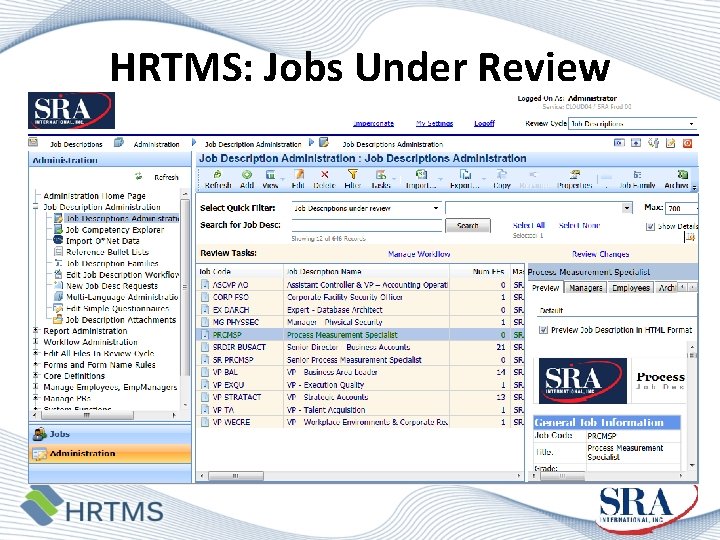This screenshot has width=720, height=540.
Task: Select the CORP FSO job row
Action: pyautogui.click(x=360, y=297)
